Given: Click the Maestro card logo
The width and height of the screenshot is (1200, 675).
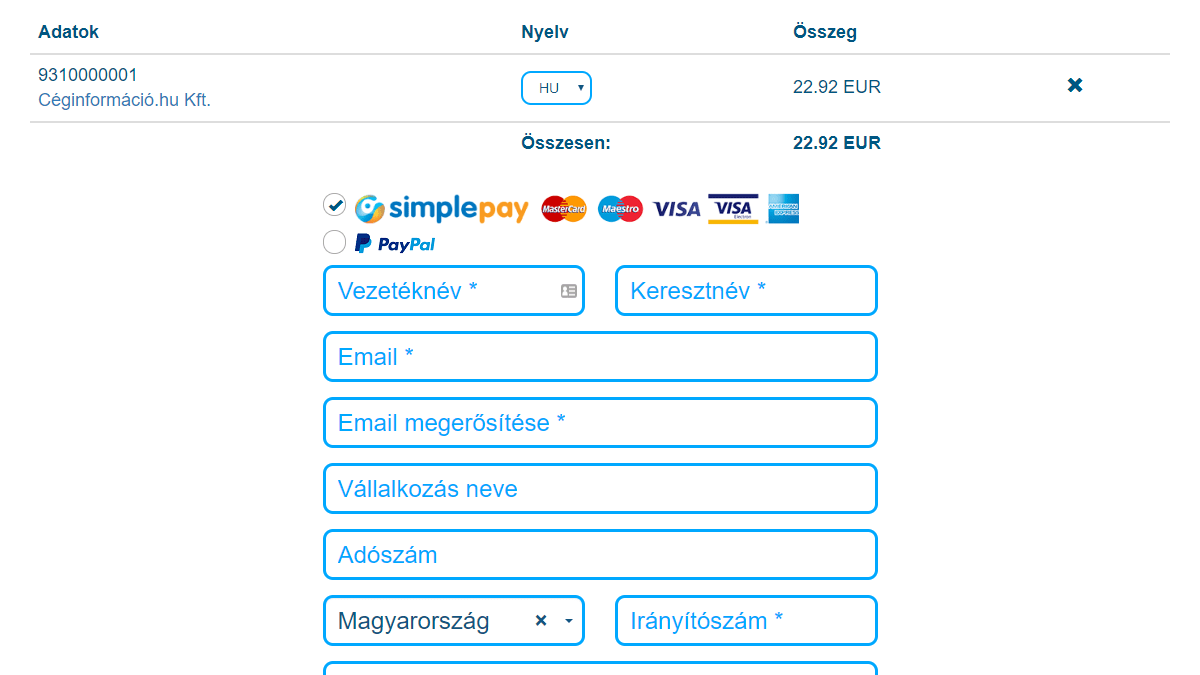Looking at the screenshot, I should 620,209.
